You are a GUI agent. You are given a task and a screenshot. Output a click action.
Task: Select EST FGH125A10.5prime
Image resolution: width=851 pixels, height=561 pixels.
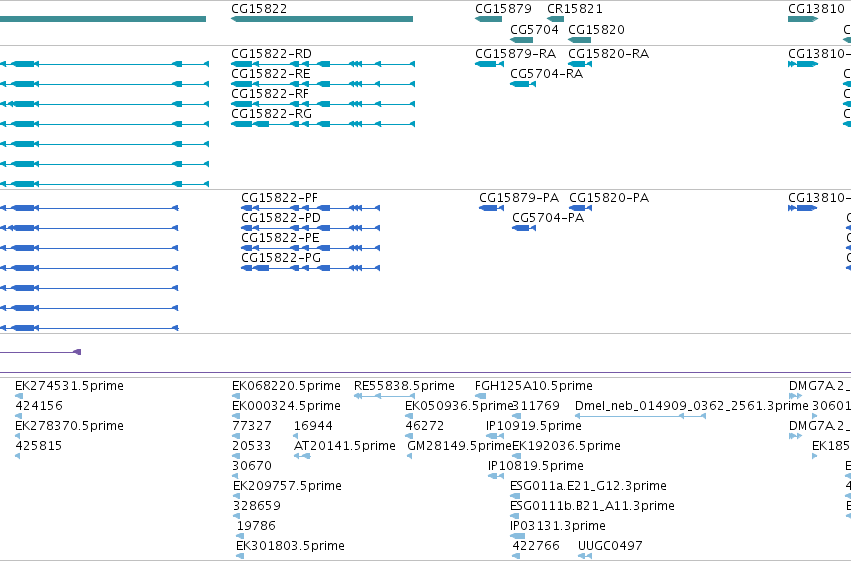tap(480, 396)
